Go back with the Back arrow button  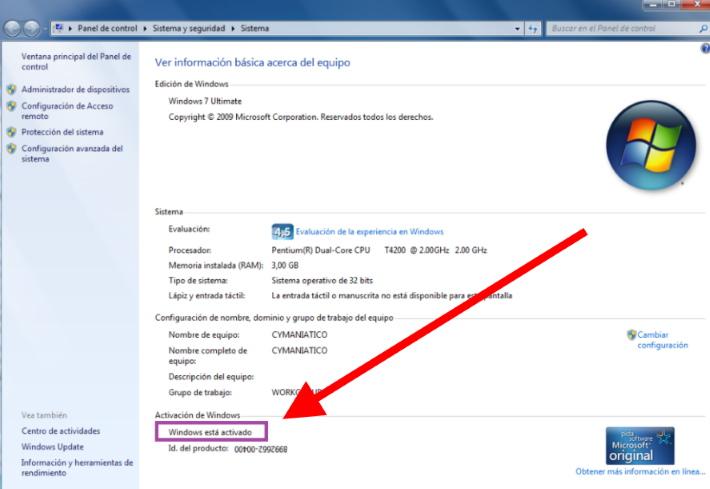12,29
